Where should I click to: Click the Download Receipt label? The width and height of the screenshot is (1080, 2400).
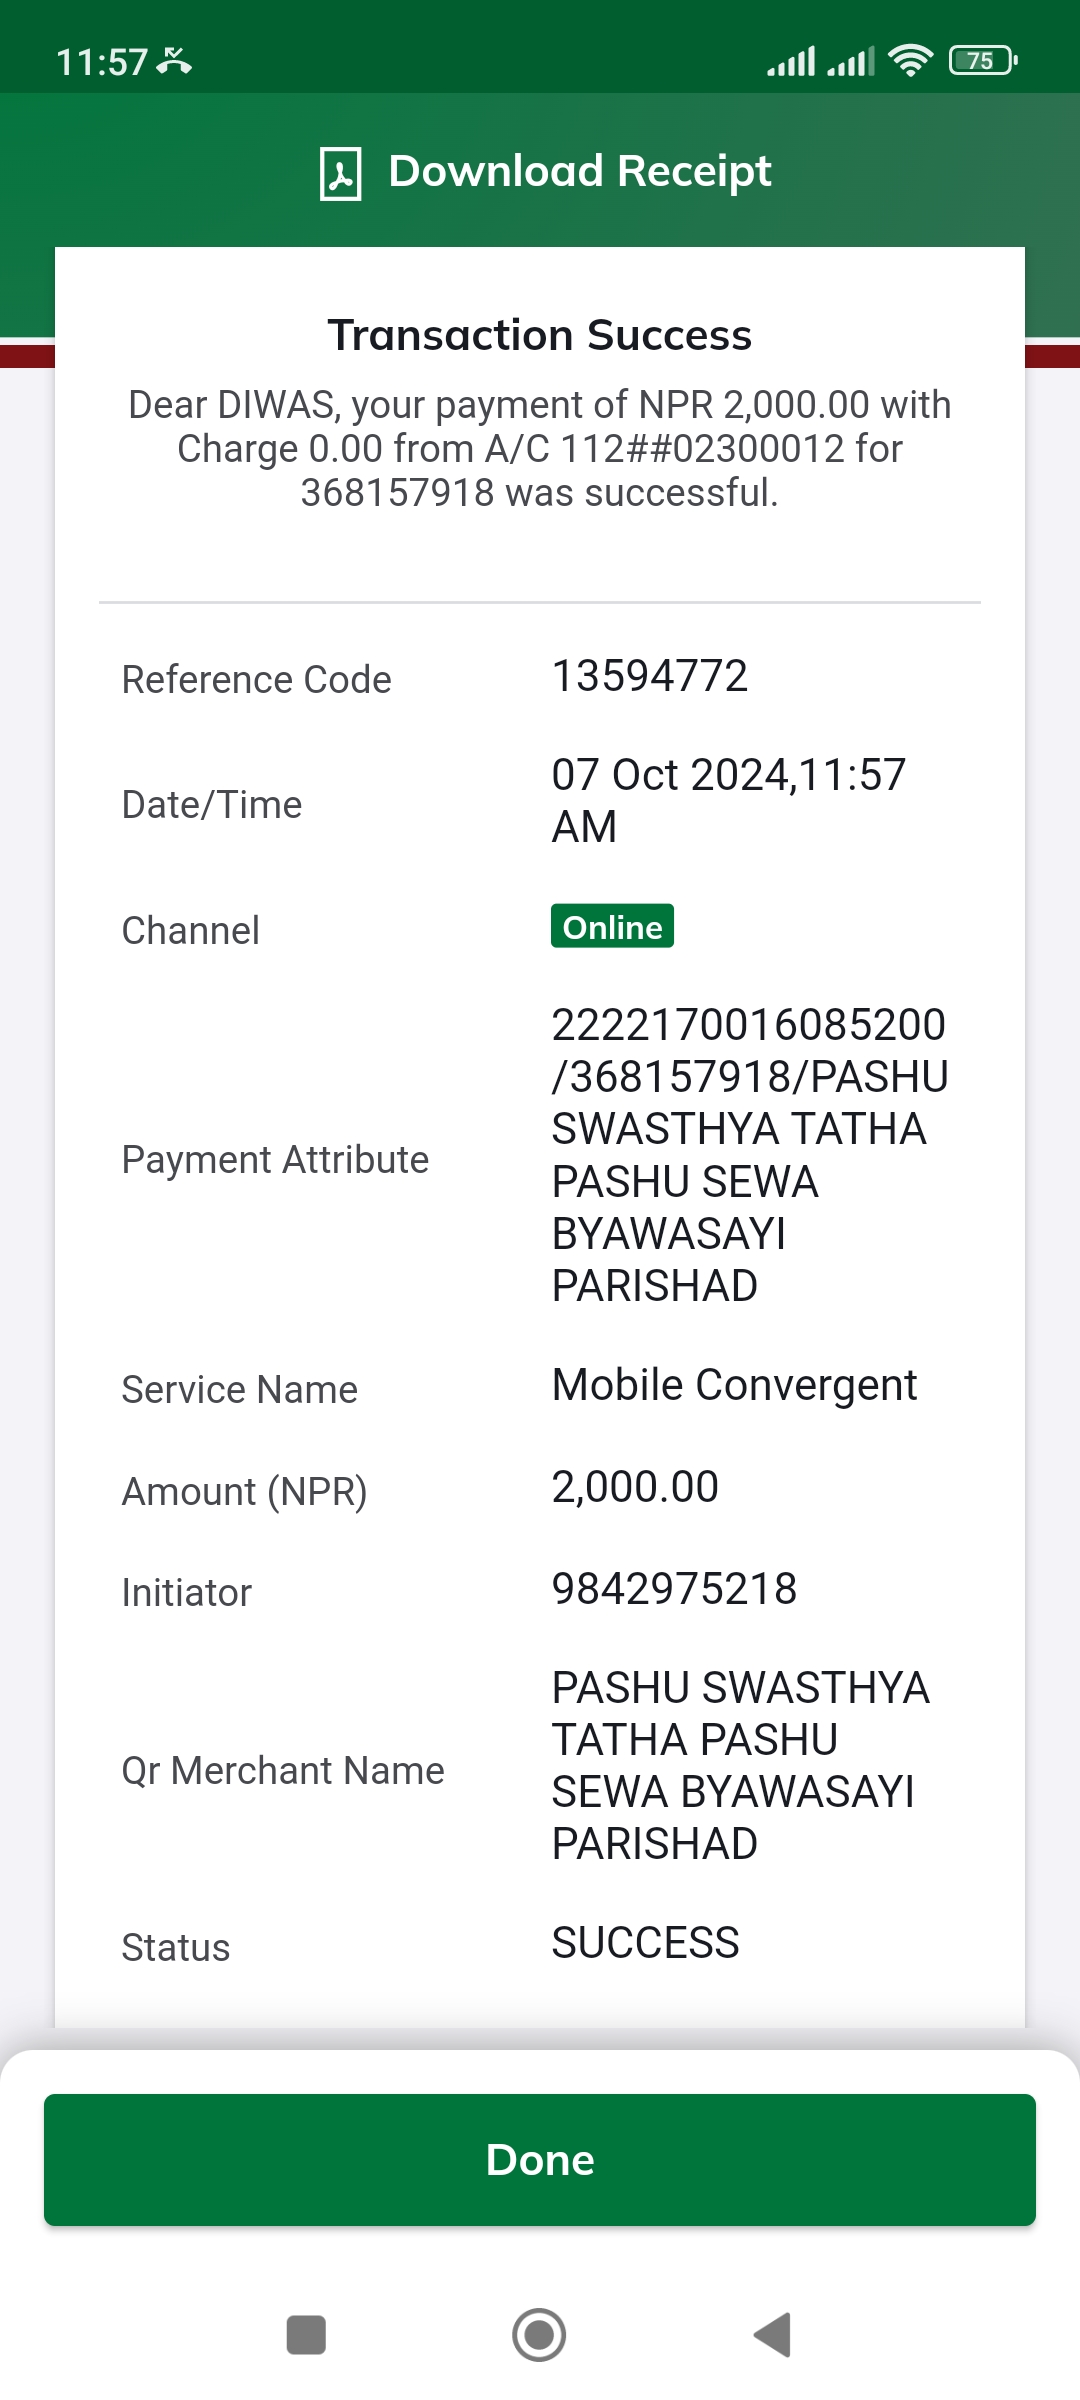(580, 171)
